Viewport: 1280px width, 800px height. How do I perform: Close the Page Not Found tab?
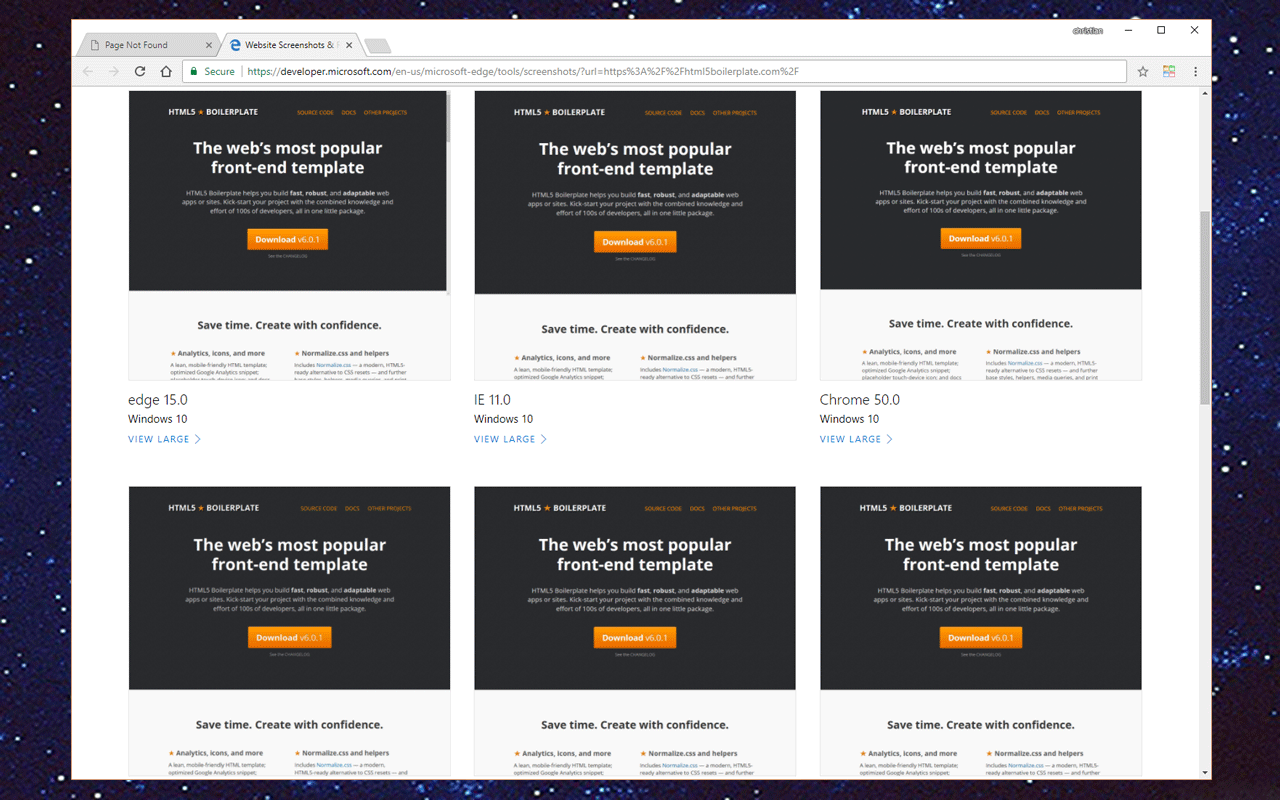pyautogui.click(x=209, y=44)
